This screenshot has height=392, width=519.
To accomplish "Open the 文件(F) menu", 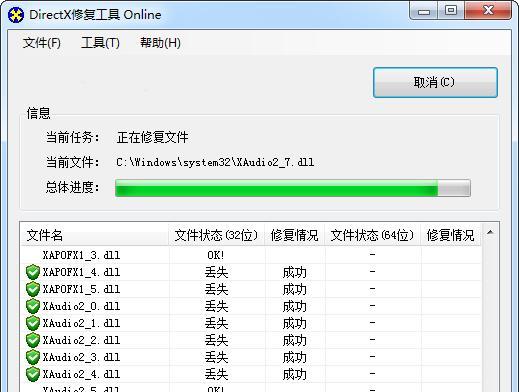I will (x=42, y=43).
